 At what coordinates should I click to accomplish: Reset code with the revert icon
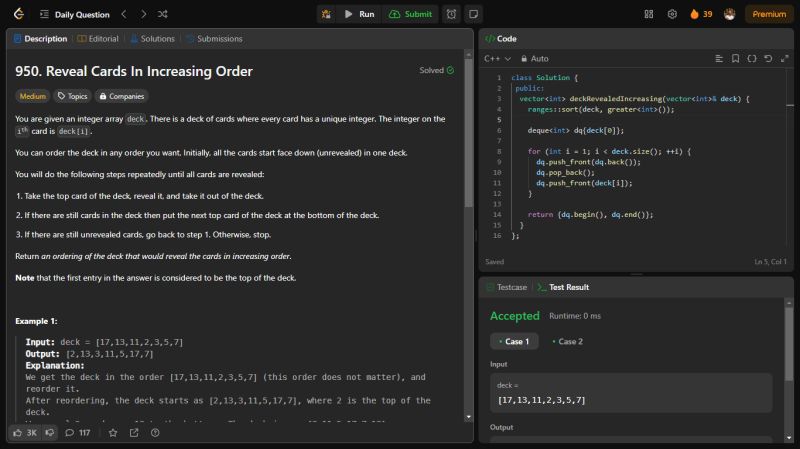(768, 59)
